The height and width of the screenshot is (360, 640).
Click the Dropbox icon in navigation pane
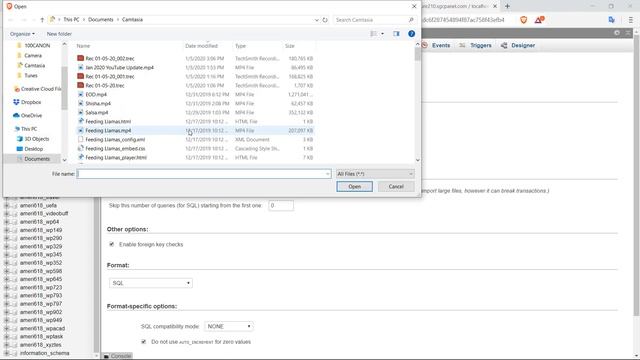point(16,102)
